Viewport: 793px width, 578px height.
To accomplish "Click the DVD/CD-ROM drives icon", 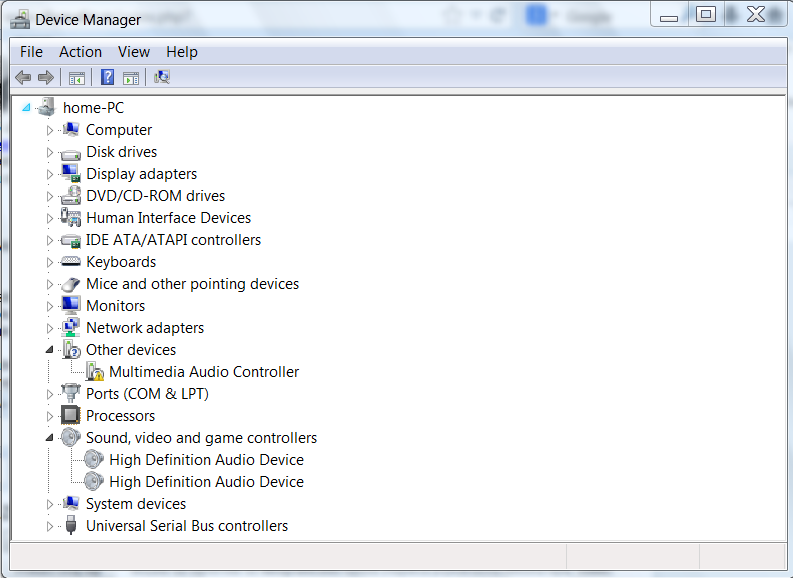I will pyautogui.click(x=71, y=195).
